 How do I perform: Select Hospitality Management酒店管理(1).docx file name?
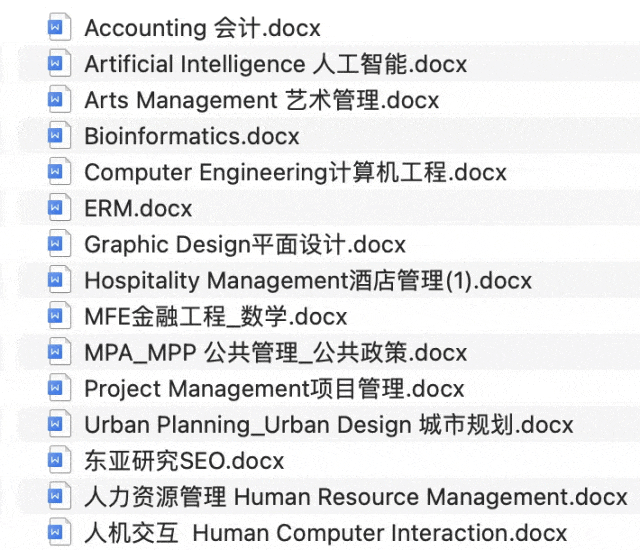(308, 281)
